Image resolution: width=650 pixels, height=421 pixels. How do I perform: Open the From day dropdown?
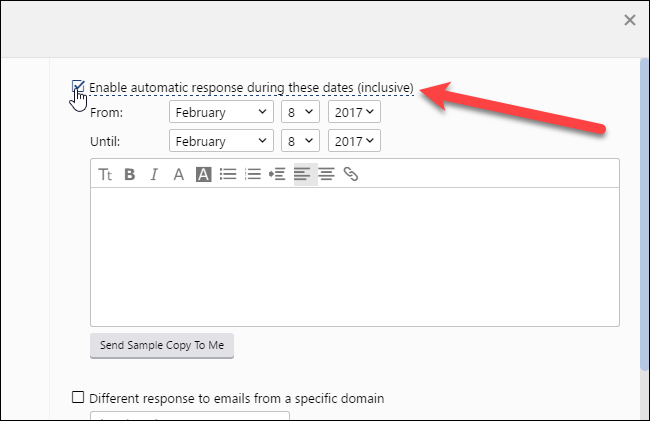coord(300,112)
